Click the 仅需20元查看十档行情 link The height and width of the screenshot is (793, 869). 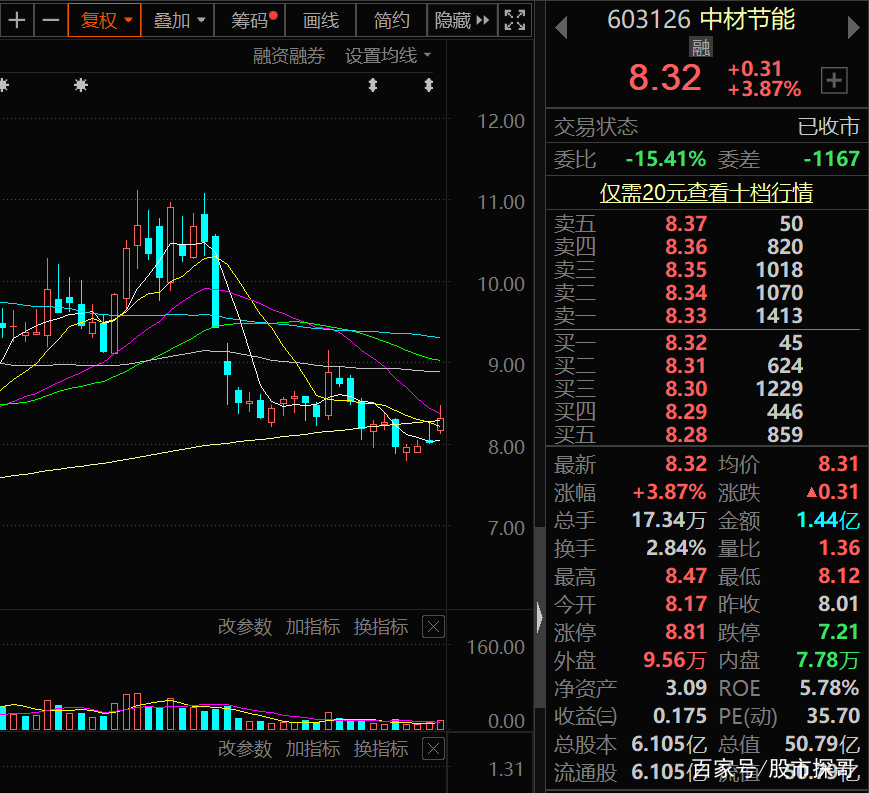coord(707,192)
